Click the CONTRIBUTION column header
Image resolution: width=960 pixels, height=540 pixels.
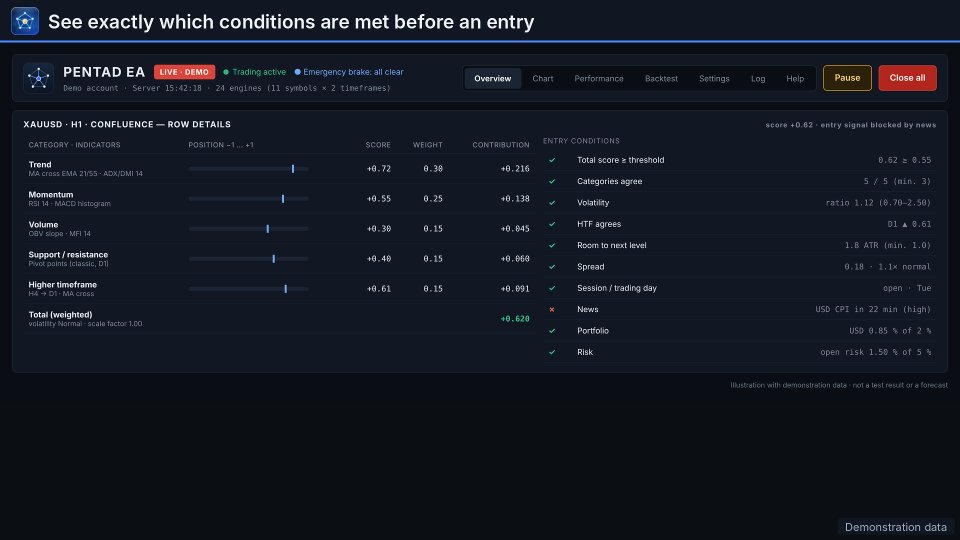pyautogui.click(x=501, y=145)
